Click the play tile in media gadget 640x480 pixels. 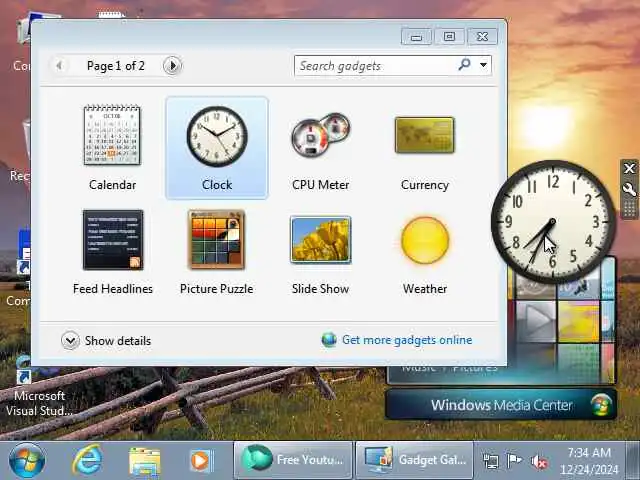(x=536, y=321)
